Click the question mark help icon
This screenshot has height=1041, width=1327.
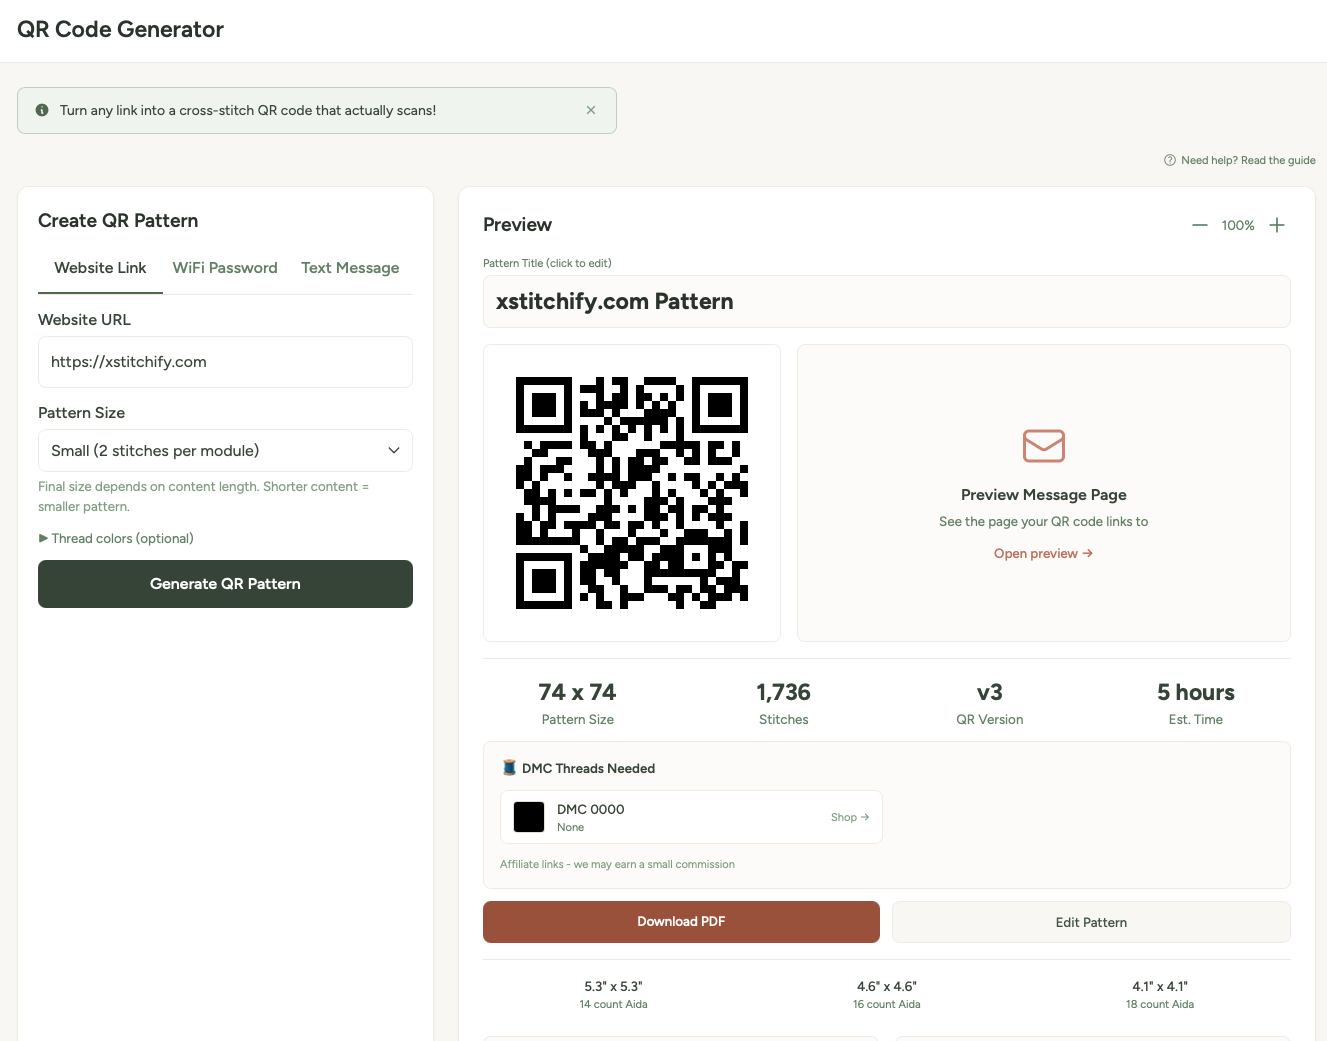[1168, 160]
